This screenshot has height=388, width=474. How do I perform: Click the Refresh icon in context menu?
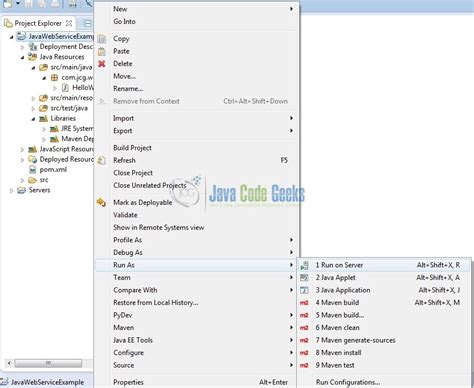102,160
